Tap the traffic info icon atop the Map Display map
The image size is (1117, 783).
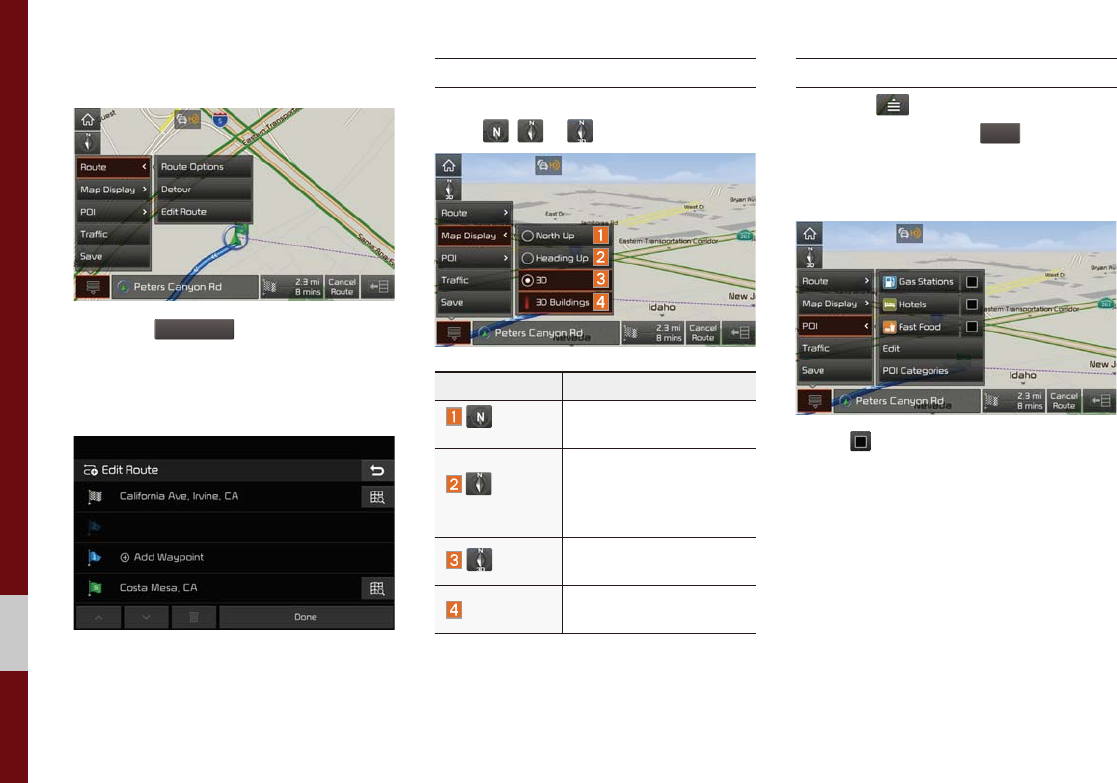[549, 165]
